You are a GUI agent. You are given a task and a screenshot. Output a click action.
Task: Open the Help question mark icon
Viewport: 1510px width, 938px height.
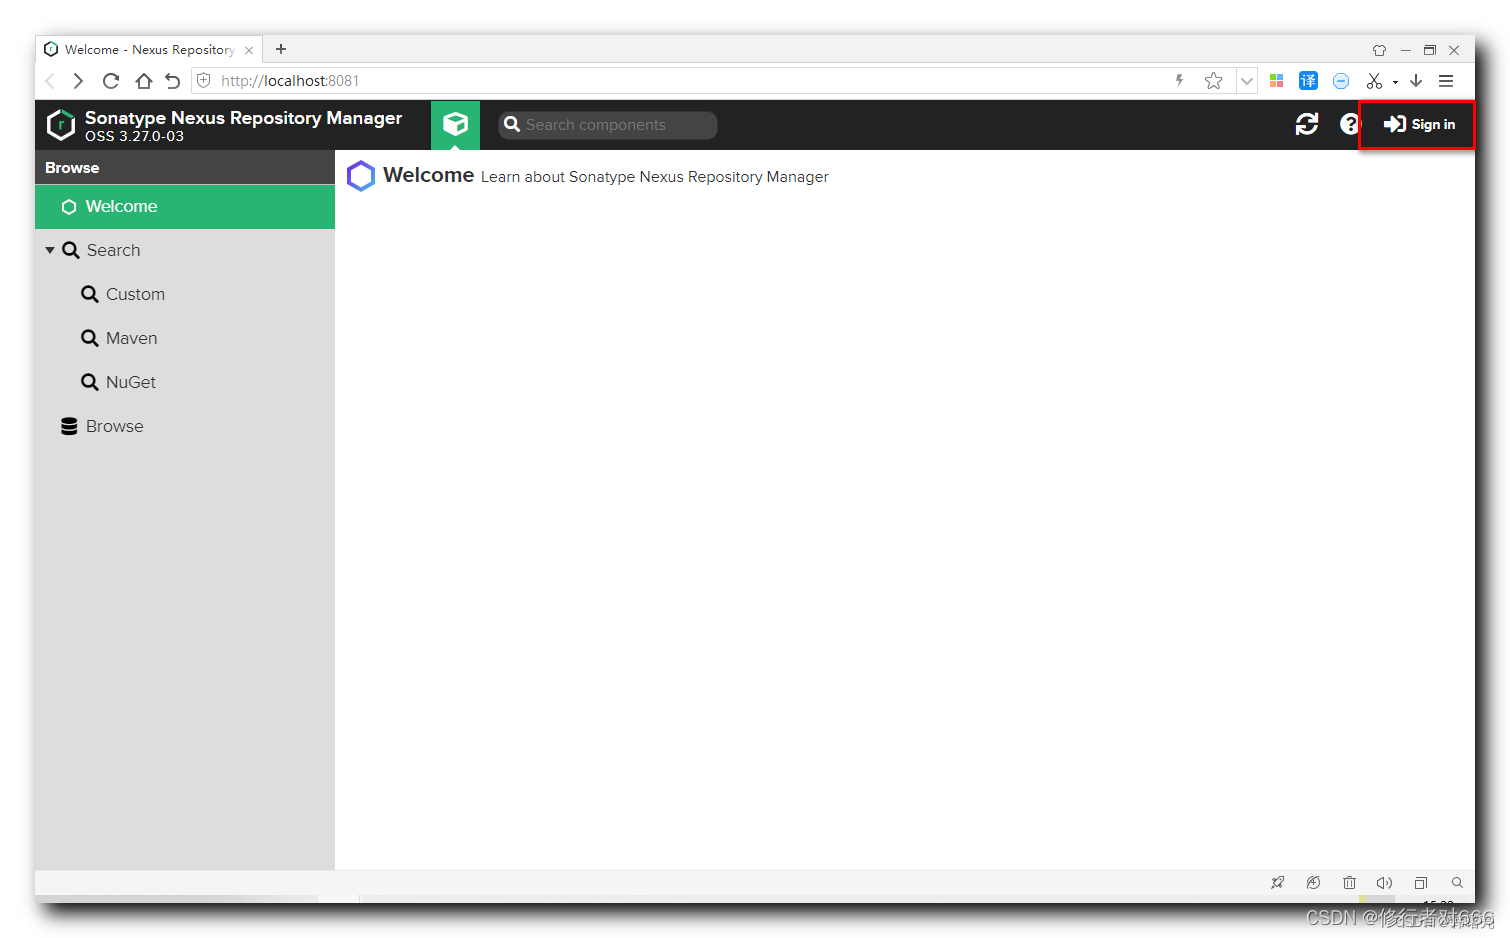tap(1349, 124)
